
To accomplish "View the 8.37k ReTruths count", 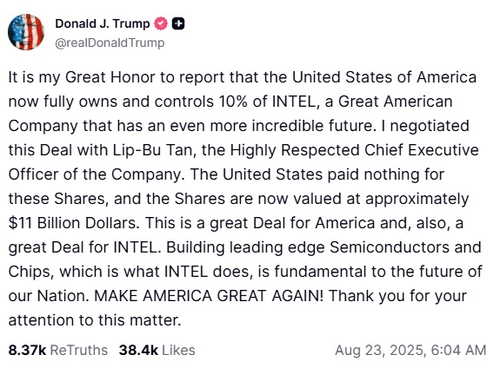I will 27,350.
